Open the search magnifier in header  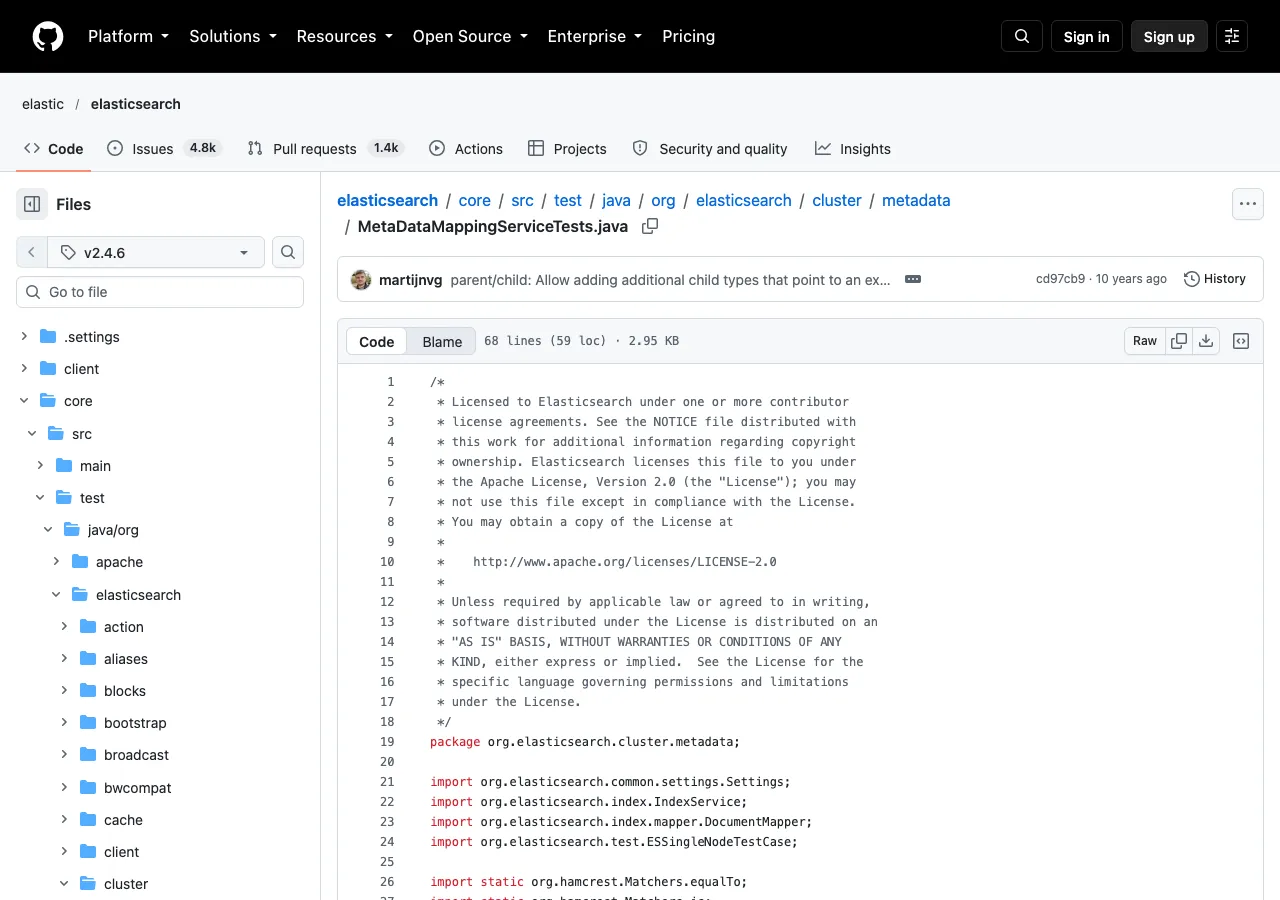(1022, 36)
